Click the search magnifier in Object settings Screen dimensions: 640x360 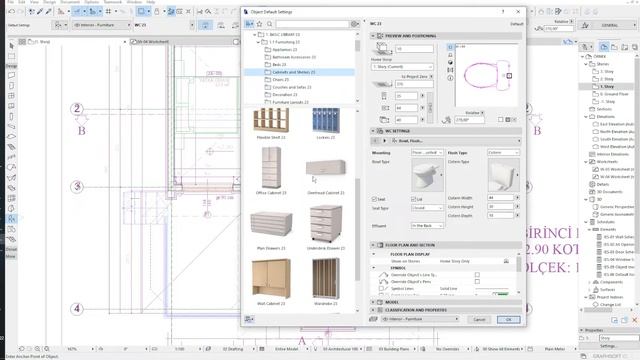click(269, 24)
